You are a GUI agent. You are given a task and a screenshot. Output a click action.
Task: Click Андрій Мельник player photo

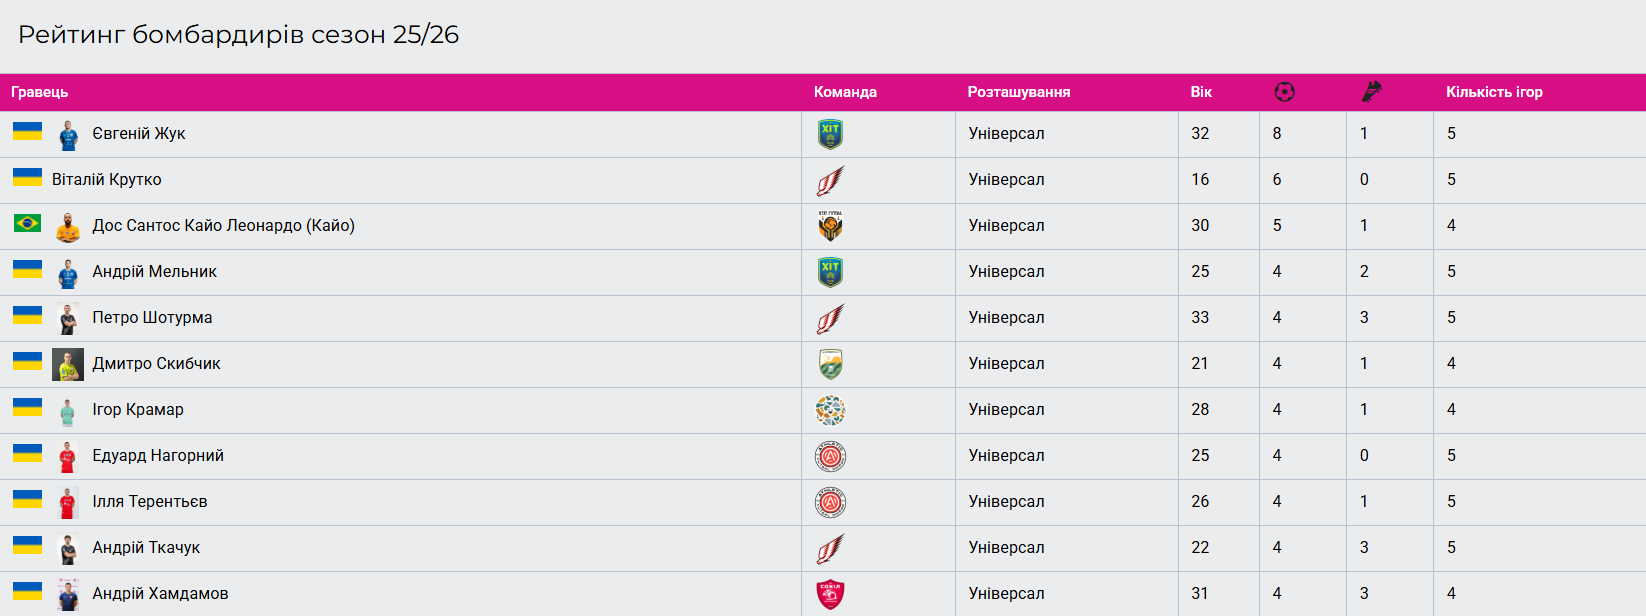(x=68, y=273)
